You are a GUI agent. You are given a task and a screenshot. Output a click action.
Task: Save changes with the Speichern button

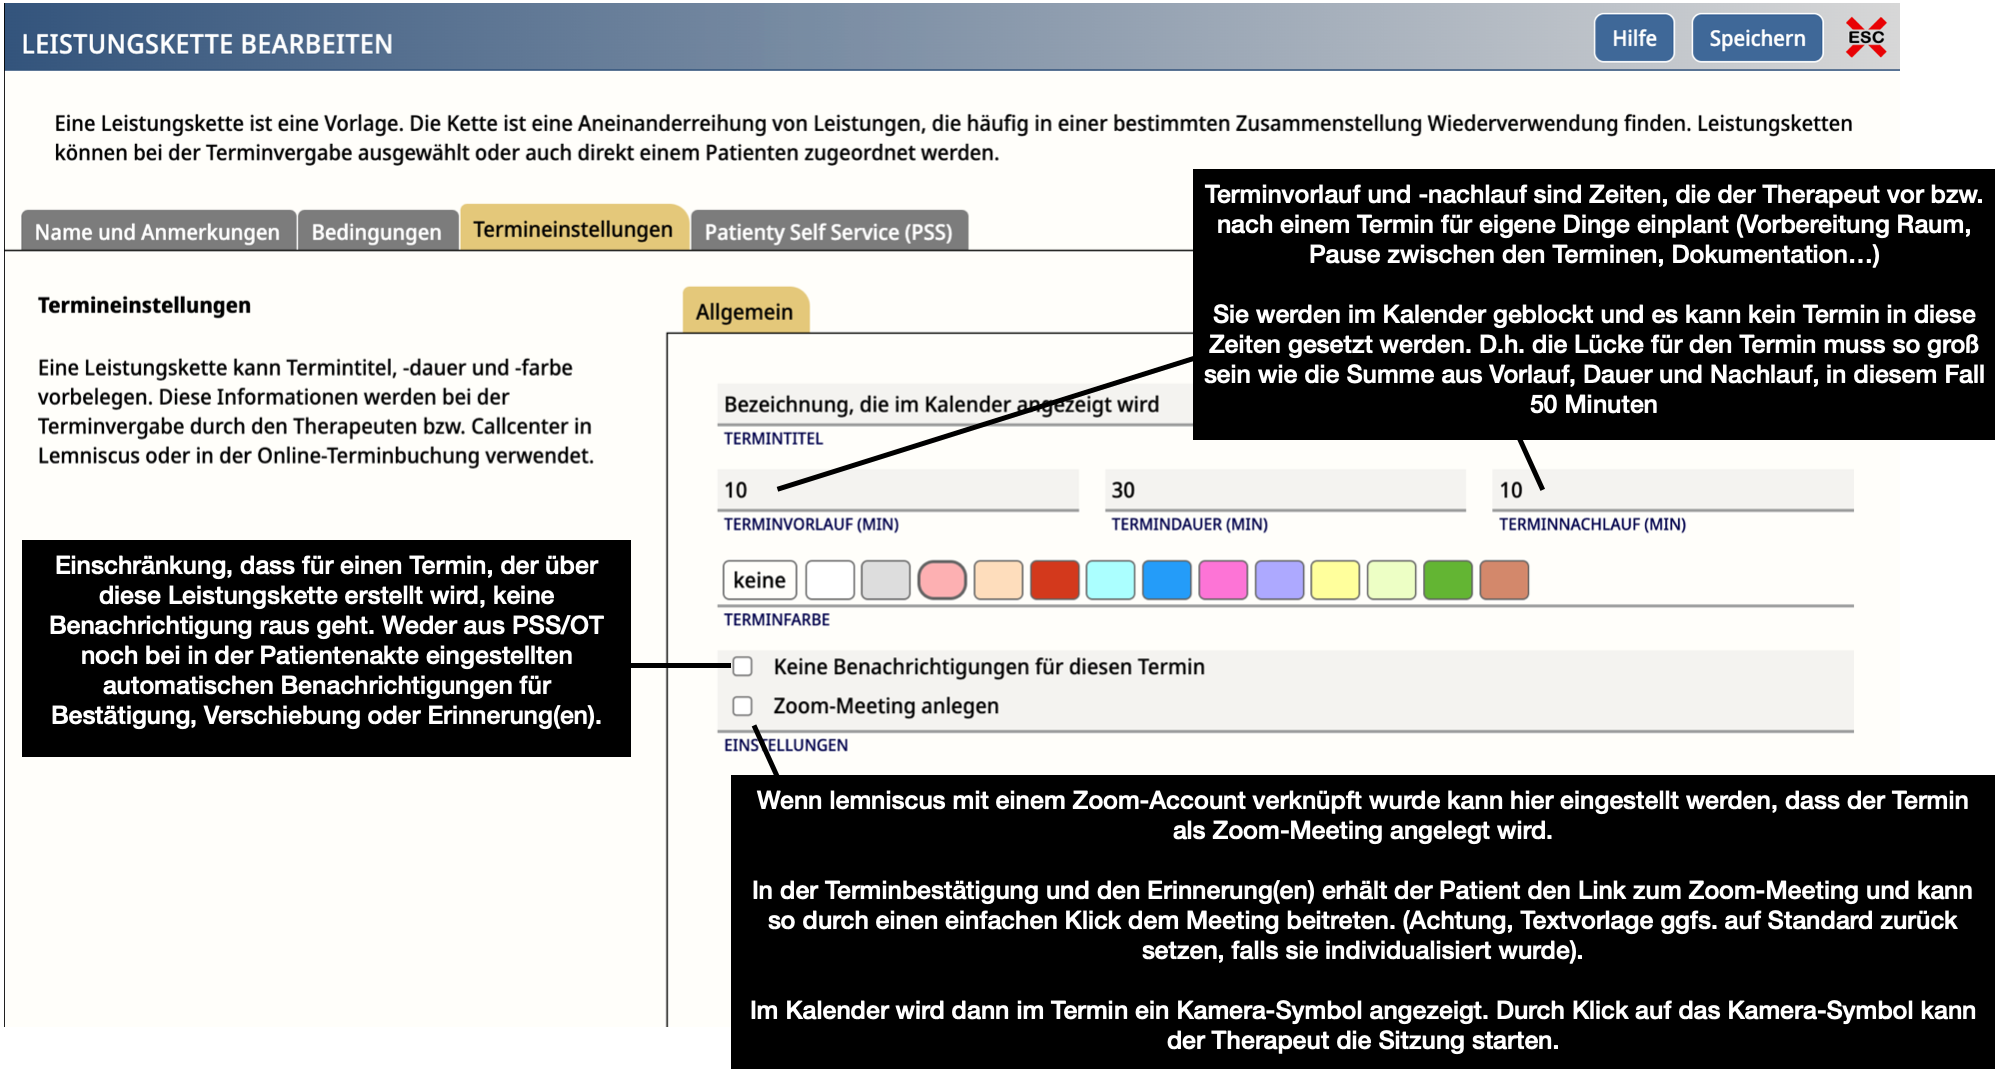[1757, 38]
